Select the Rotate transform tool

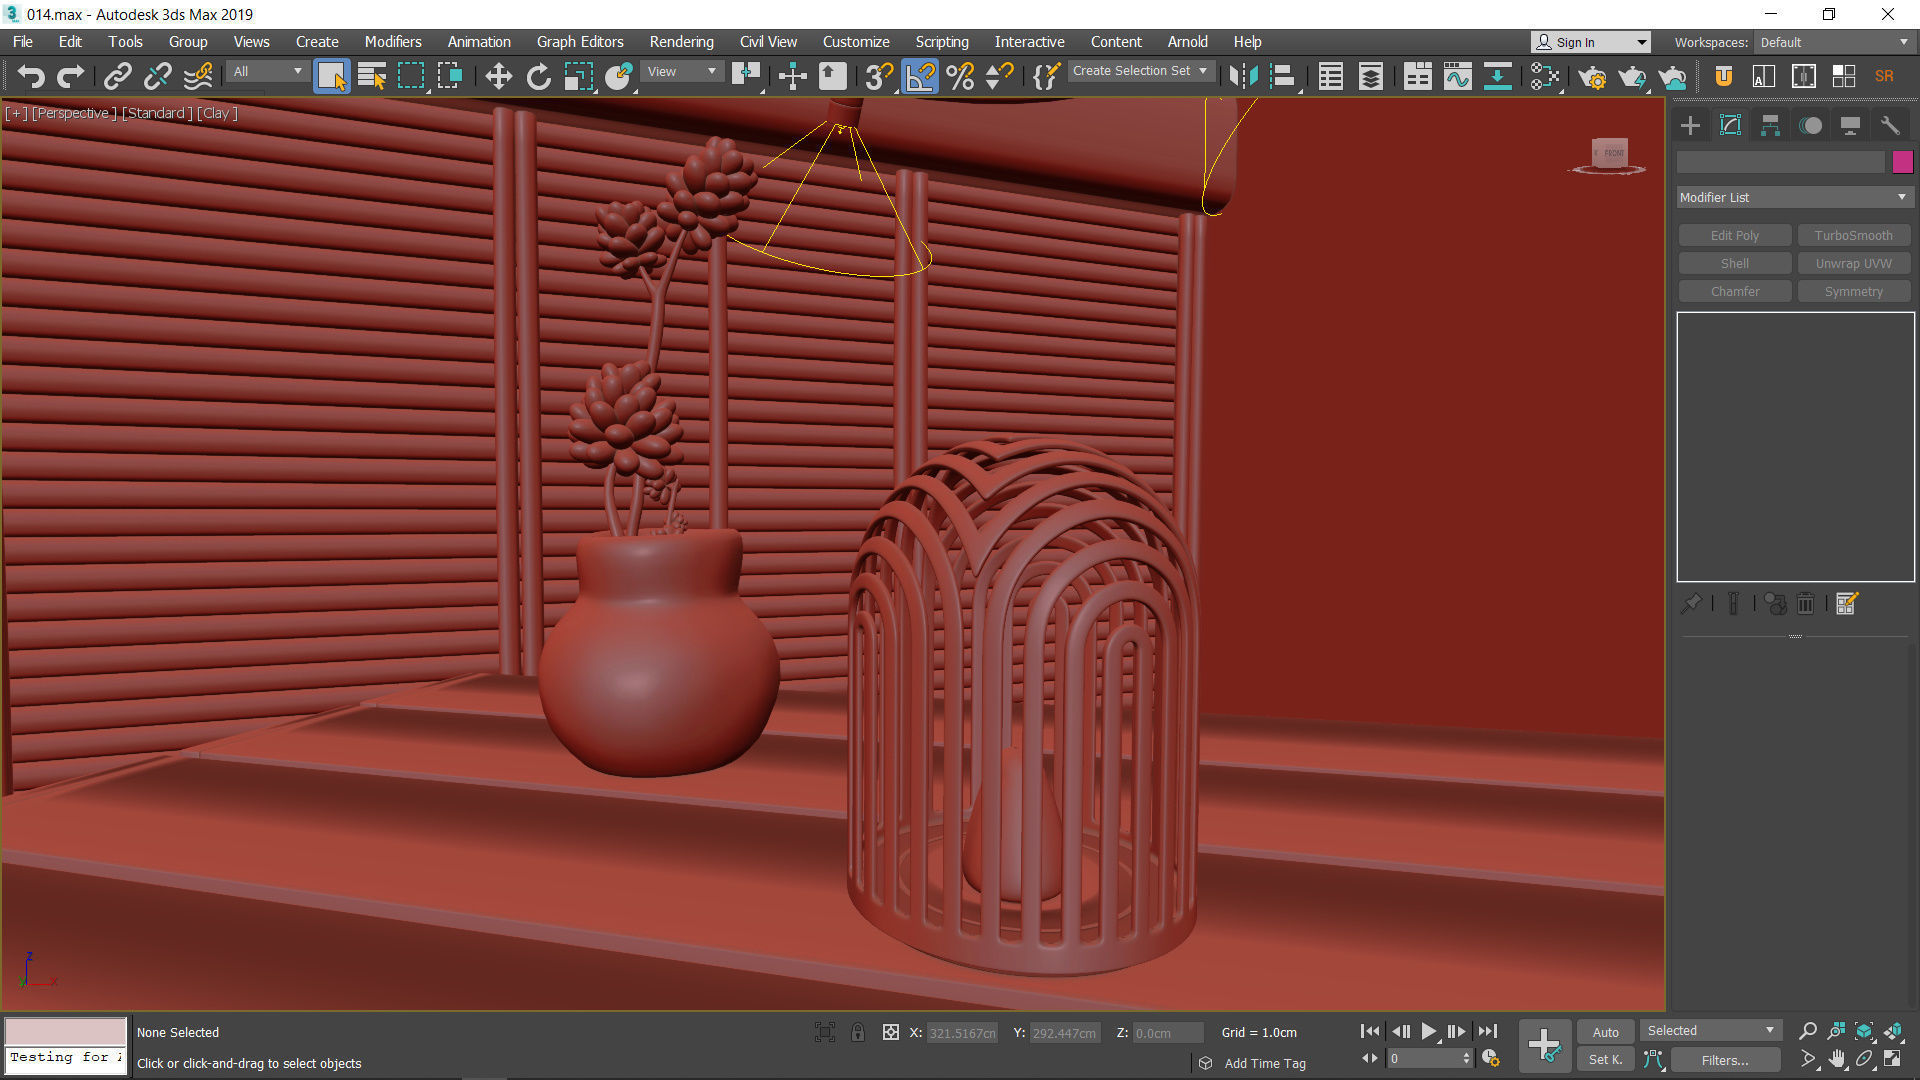coord(538,77)
